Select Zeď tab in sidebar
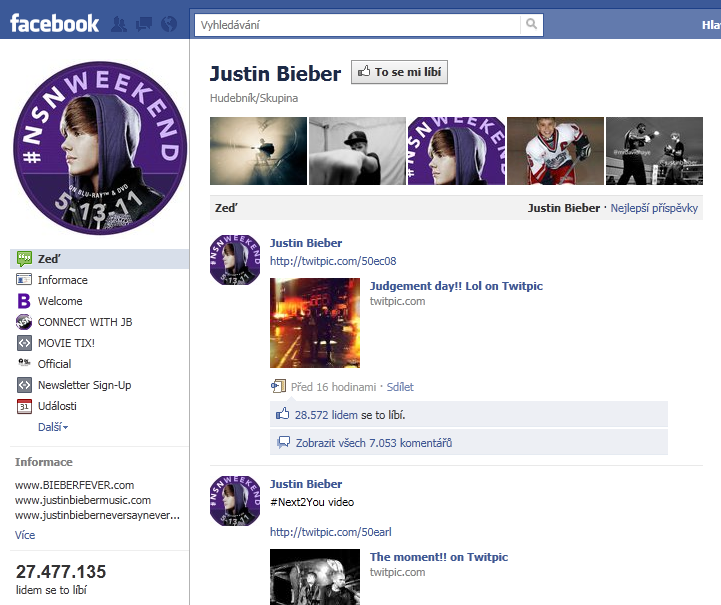Screen dimensions: 721x605 [x=99, y=259]
